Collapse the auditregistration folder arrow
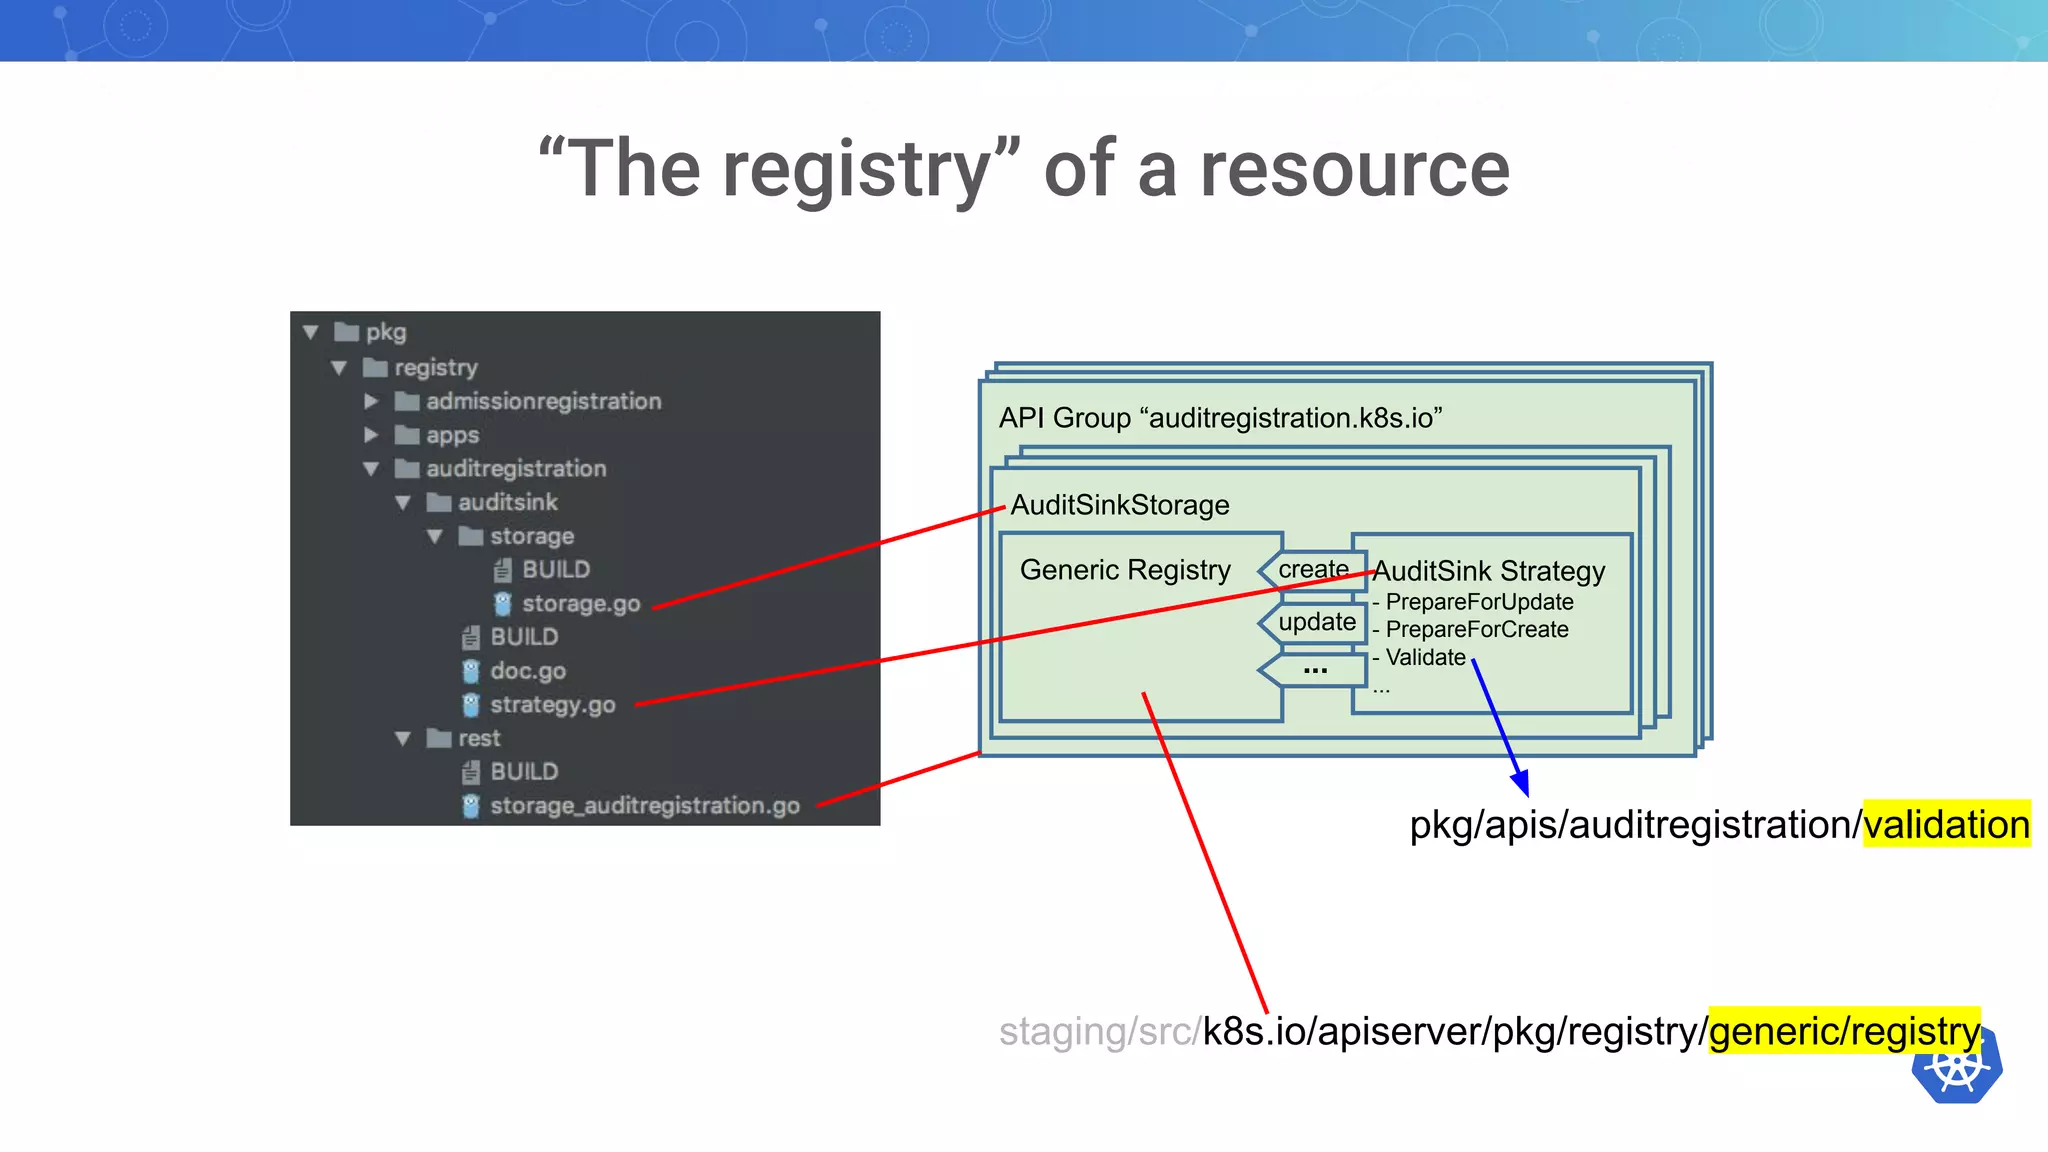The width and height of the screenshot is (2048, 1152). tap(371, 469)
